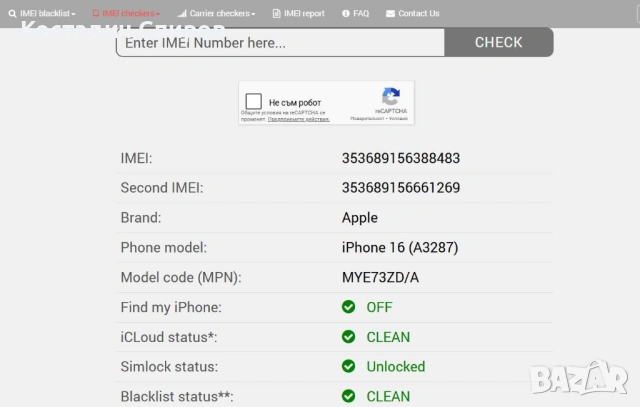Open the FAQ page
The height and width of the screenshot is (407, 640).
click(356, 13)
